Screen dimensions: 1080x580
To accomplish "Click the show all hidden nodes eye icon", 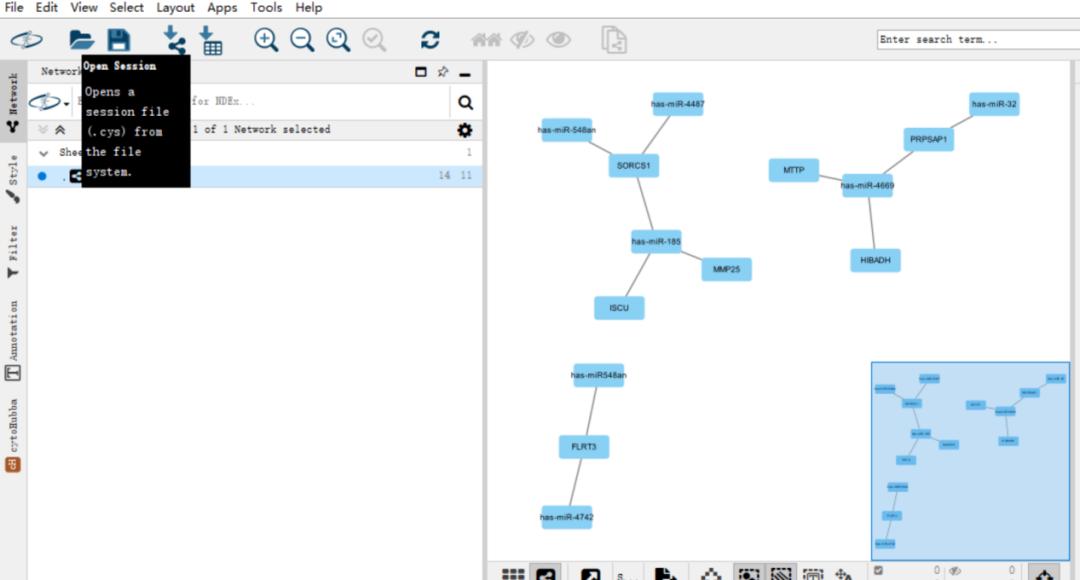I will 558,40.
